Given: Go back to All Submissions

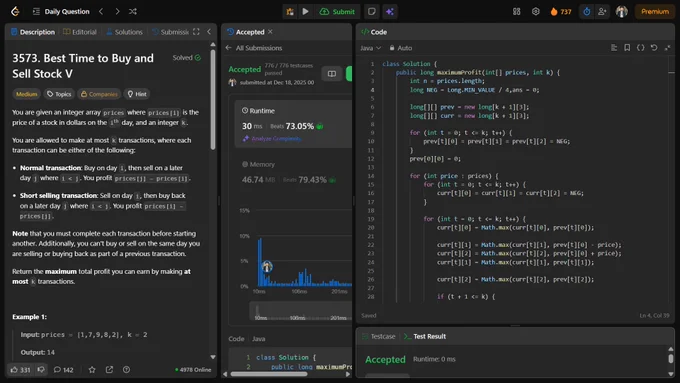Looking at the screenshot, I should 254,48.
